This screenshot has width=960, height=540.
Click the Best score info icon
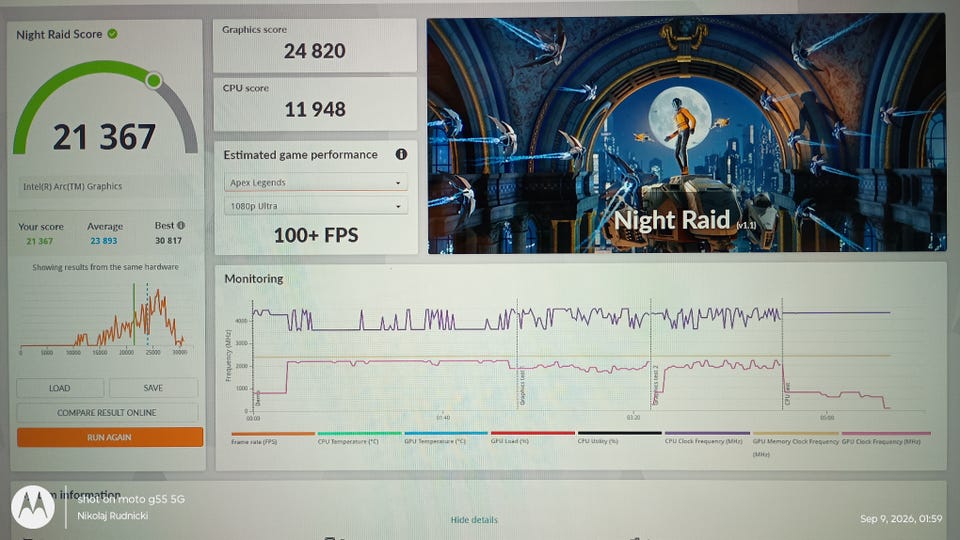pos(181,225)
